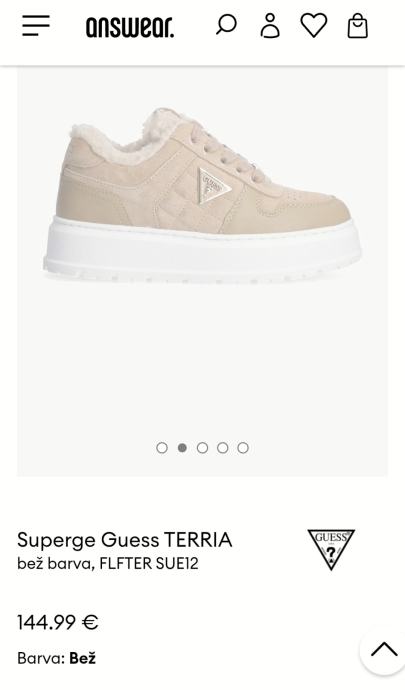Select the second image carousel dot
This screenshot has width=405, height=690.
(182, 448)
